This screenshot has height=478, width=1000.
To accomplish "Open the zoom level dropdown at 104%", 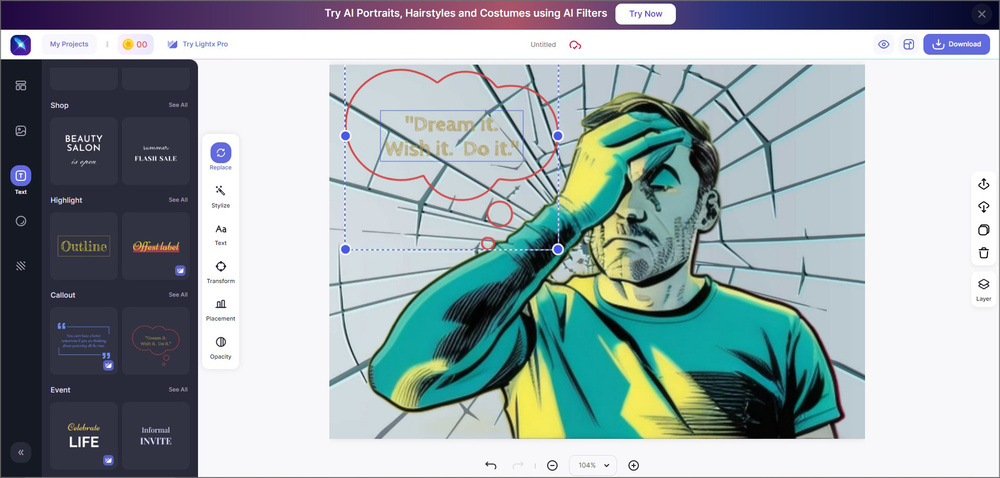I will (593, 466).
